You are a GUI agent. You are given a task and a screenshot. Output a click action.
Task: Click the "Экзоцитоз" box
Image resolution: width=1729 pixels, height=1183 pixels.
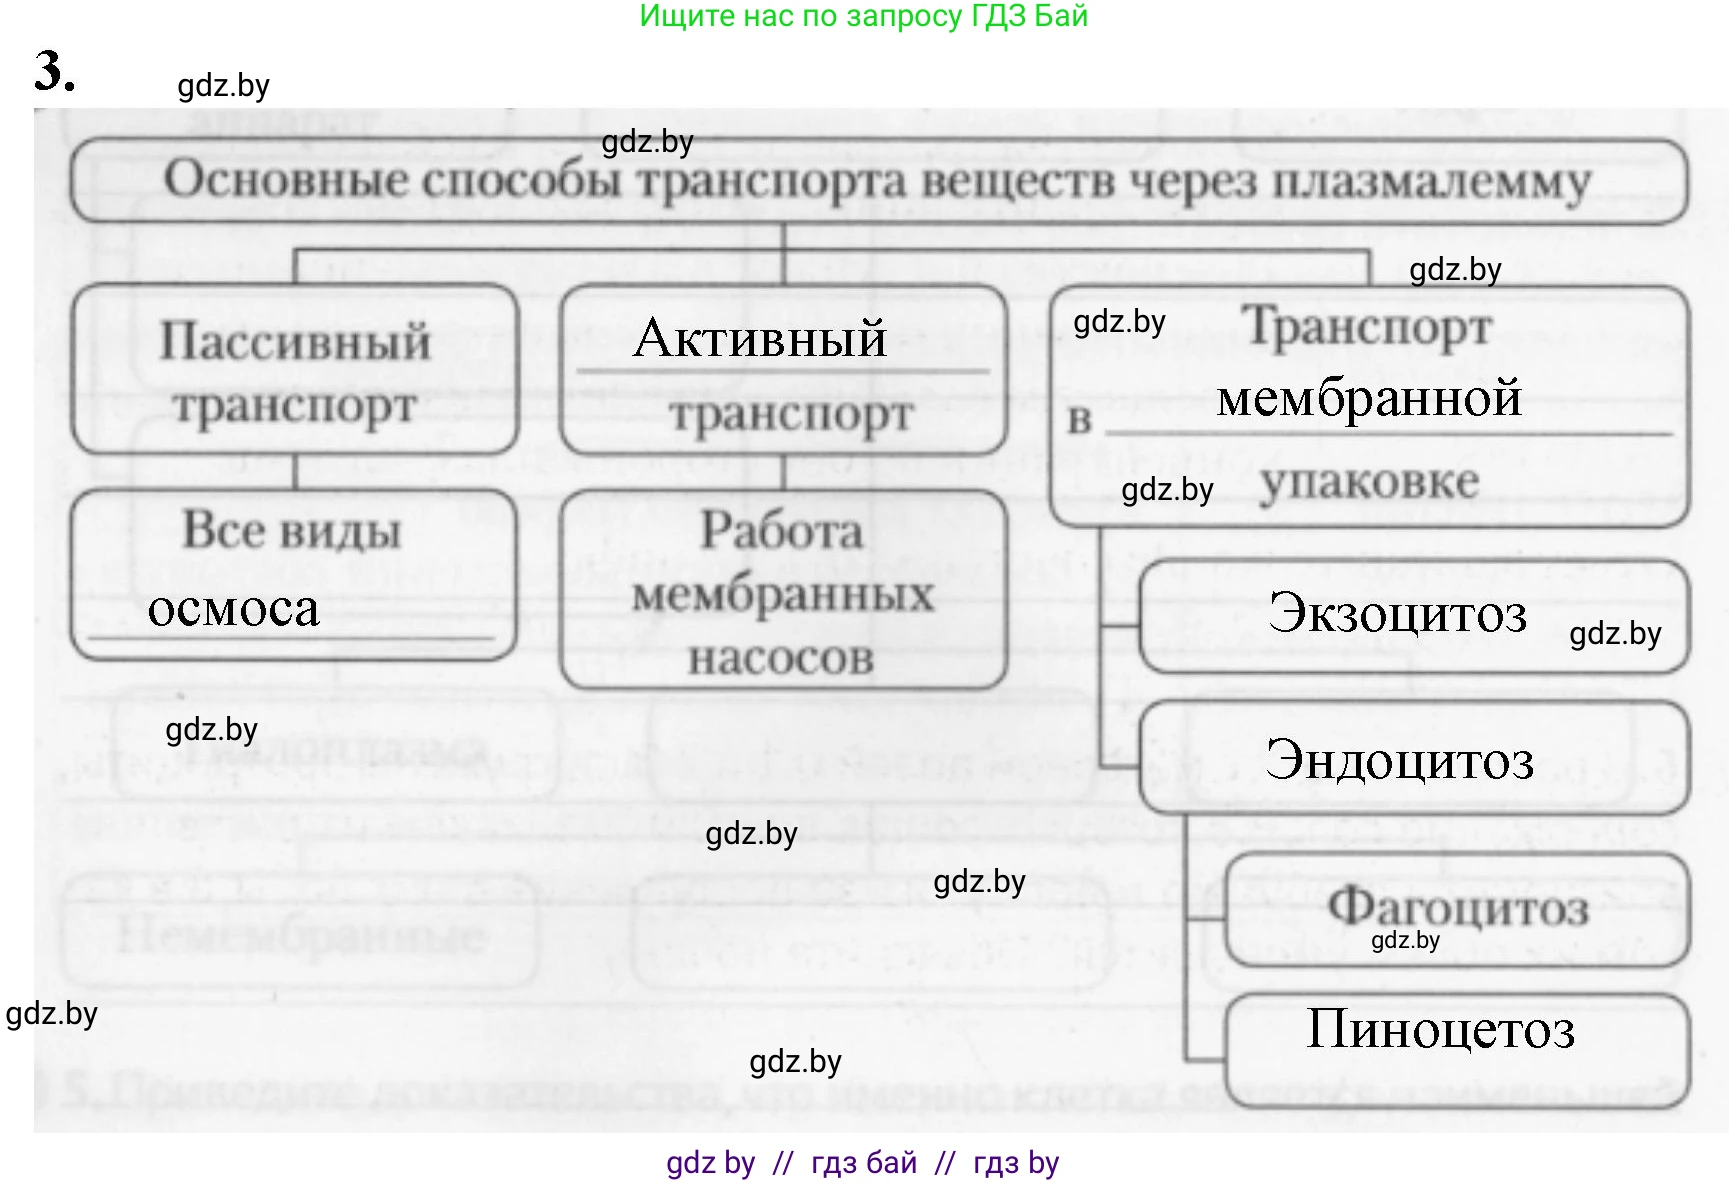1397,613
